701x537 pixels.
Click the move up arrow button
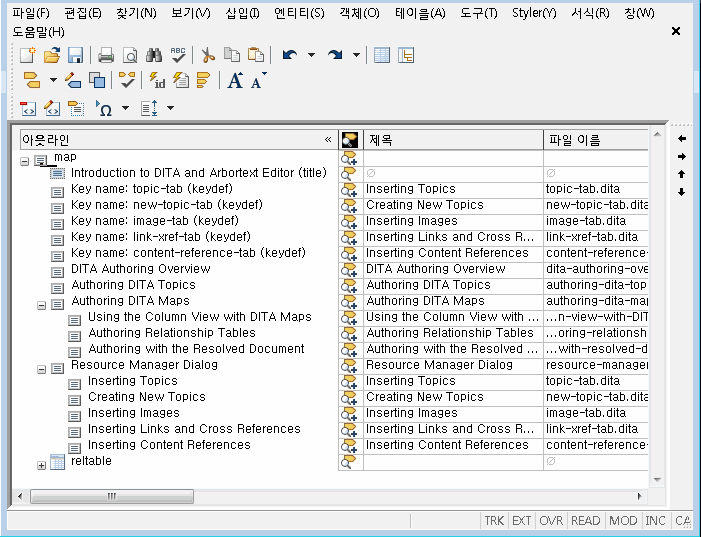(681, 174)
